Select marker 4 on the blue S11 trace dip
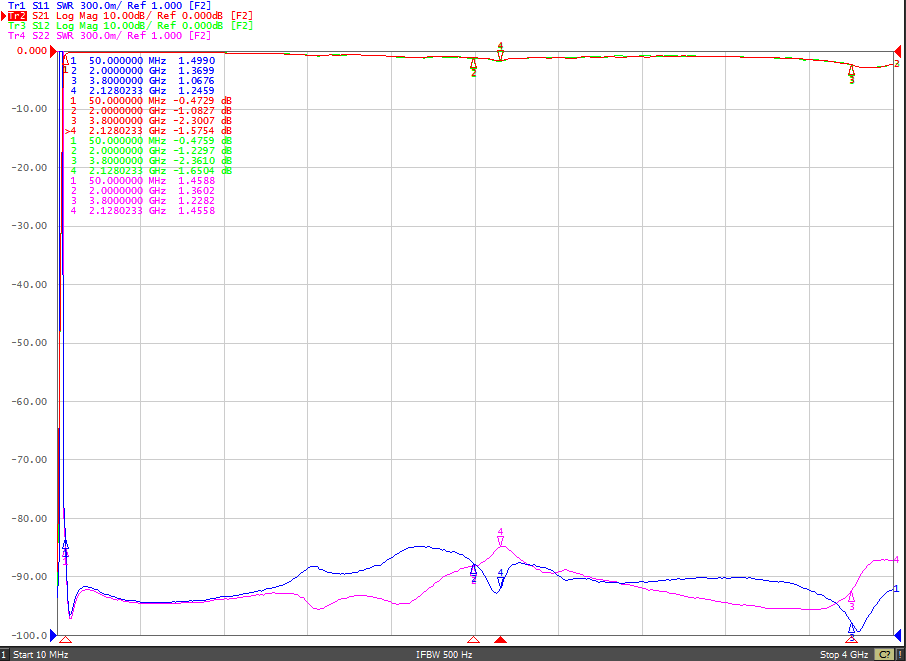906x661 pixels. 500,580
